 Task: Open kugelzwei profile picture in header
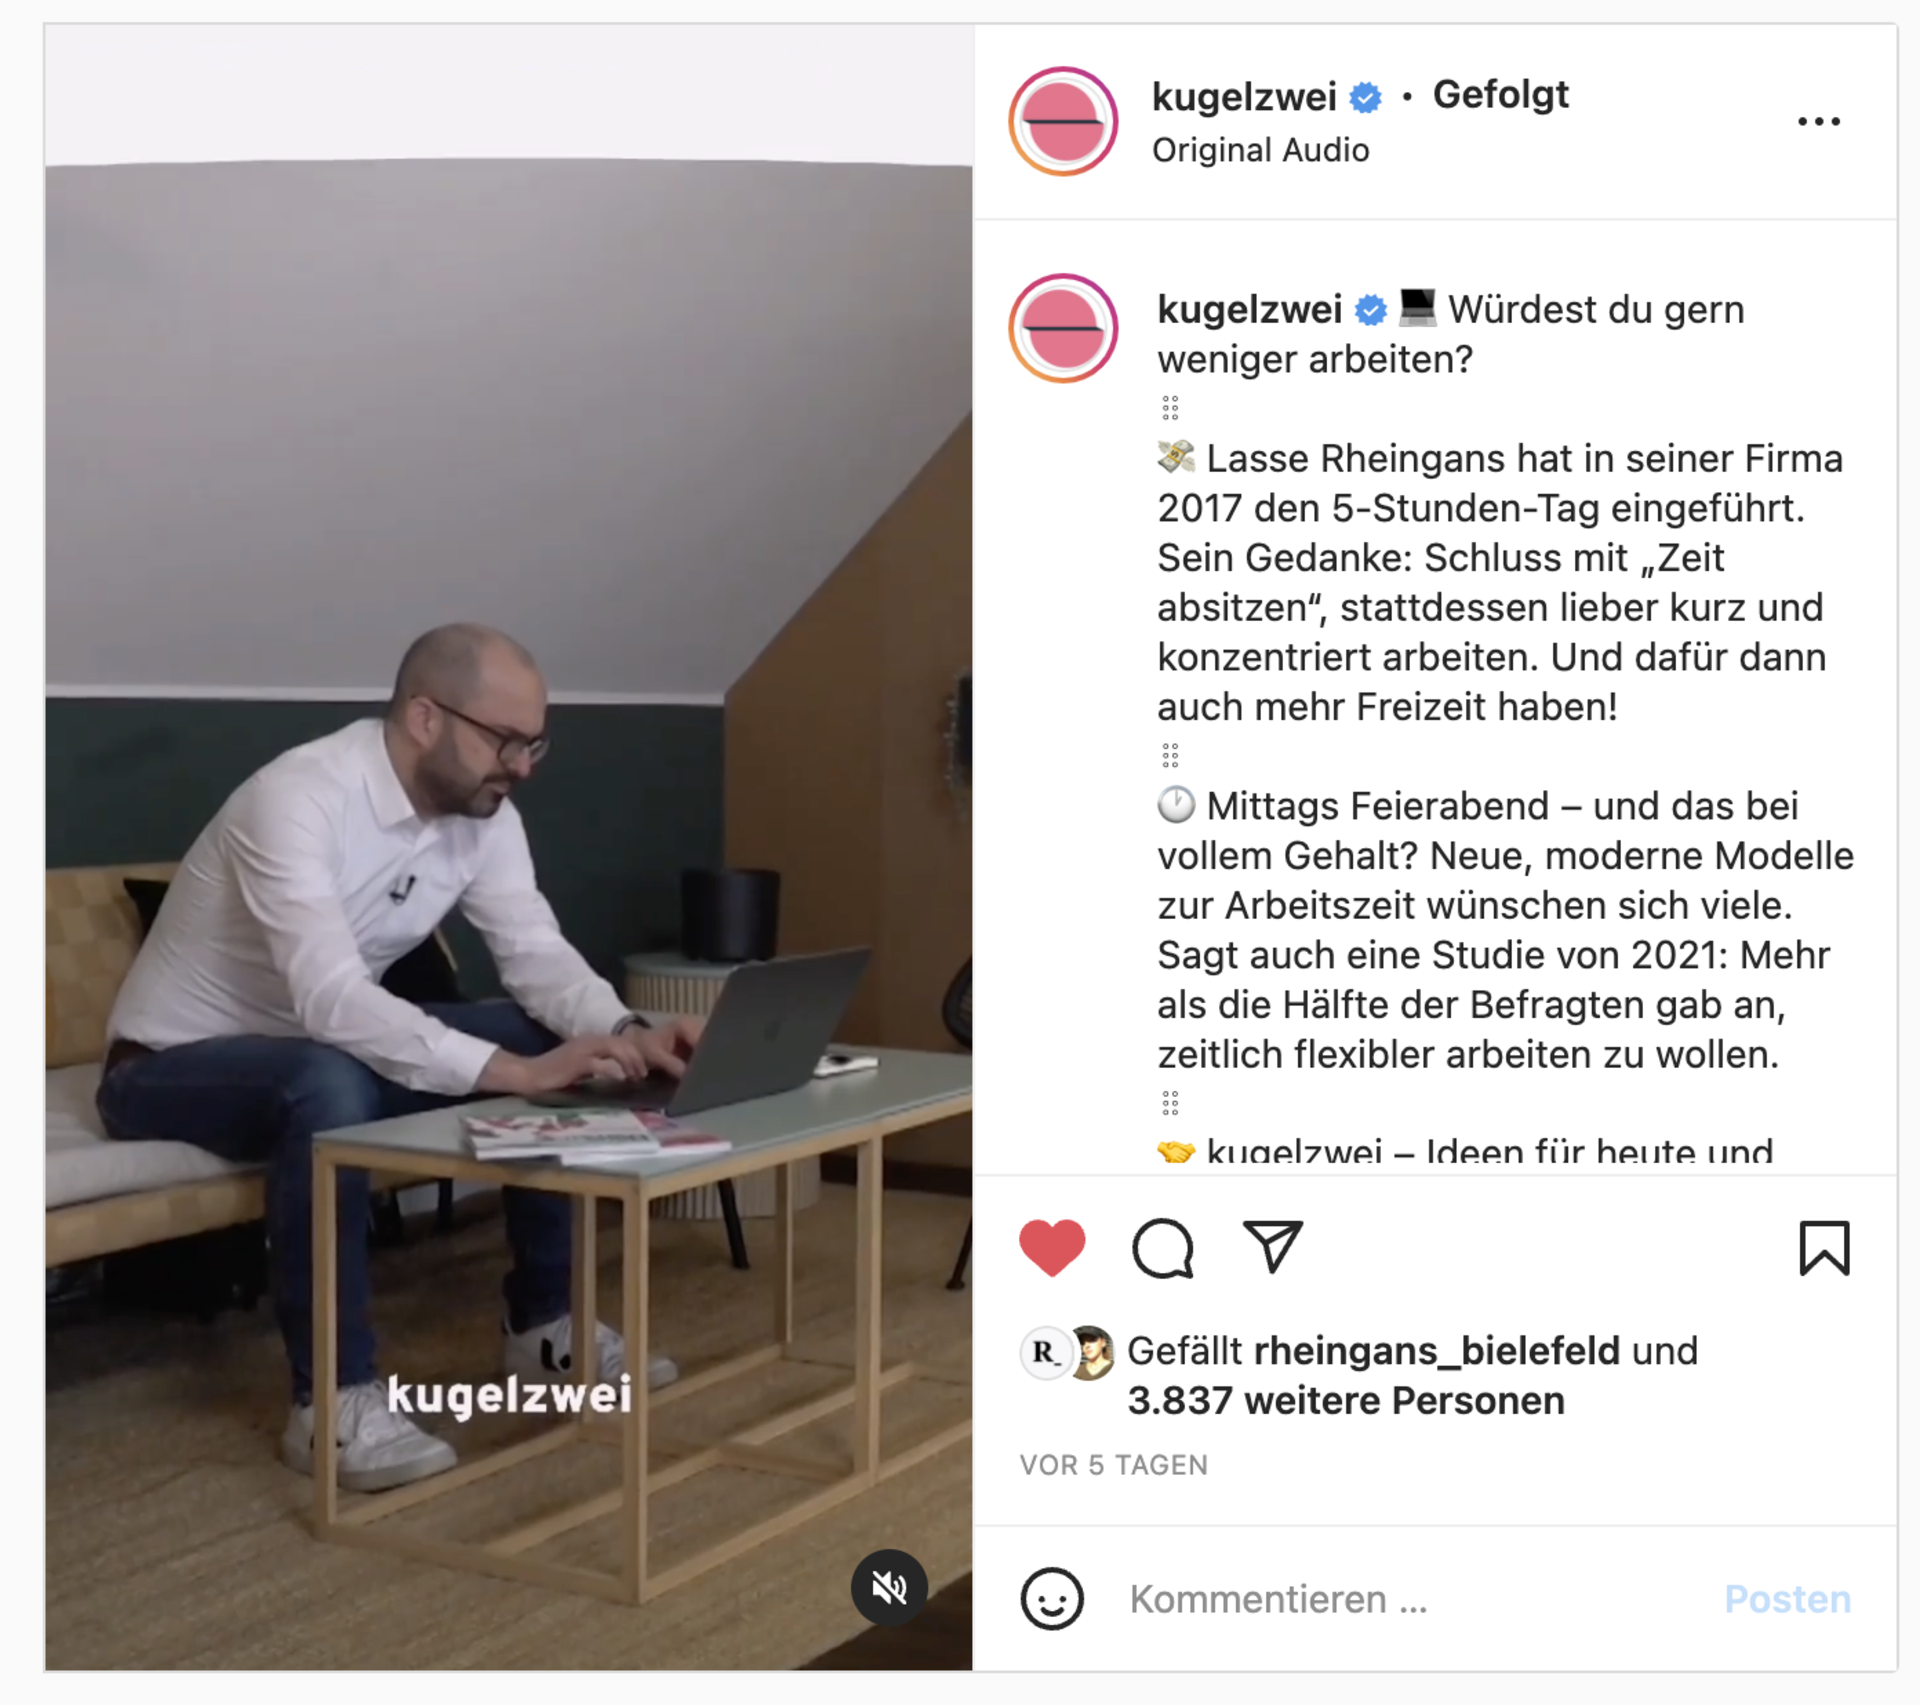point(1063,122)
